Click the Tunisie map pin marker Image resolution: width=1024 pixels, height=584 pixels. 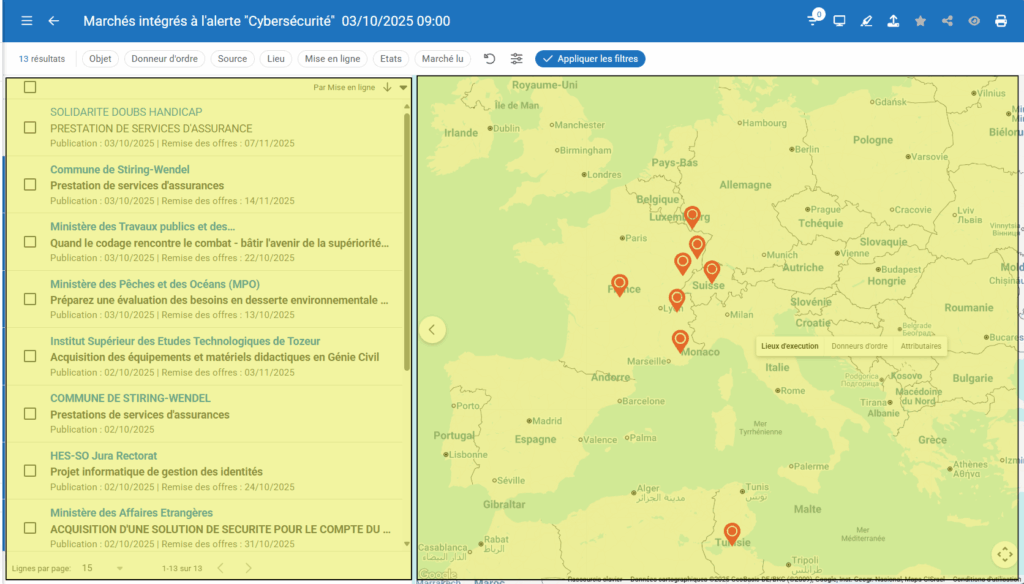point(732,531)
